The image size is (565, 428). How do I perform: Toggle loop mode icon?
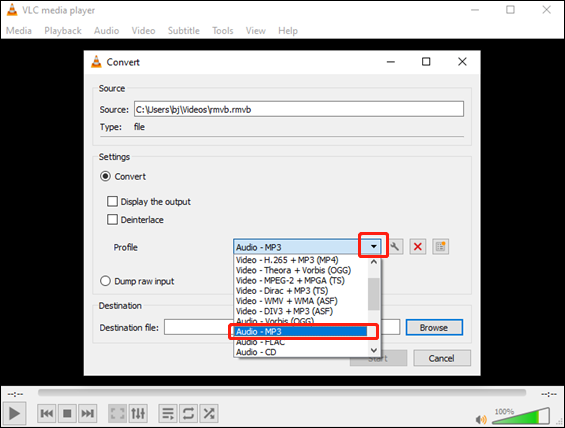188,413
